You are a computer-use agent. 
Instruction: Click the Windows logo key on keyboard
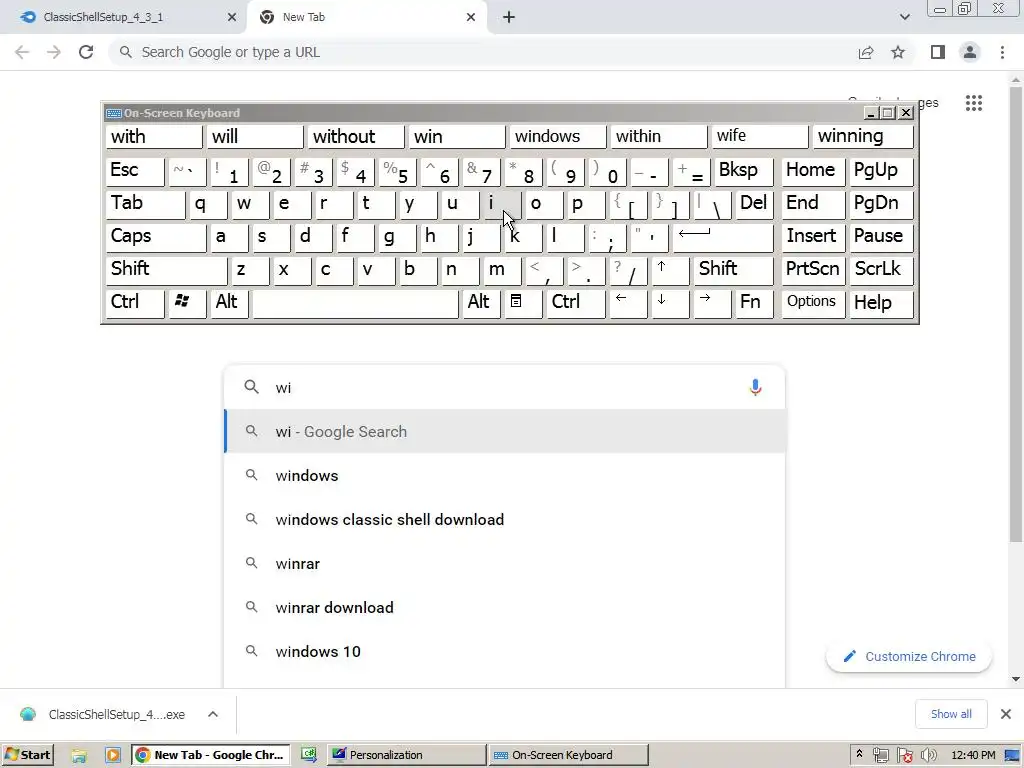(187, 302)
